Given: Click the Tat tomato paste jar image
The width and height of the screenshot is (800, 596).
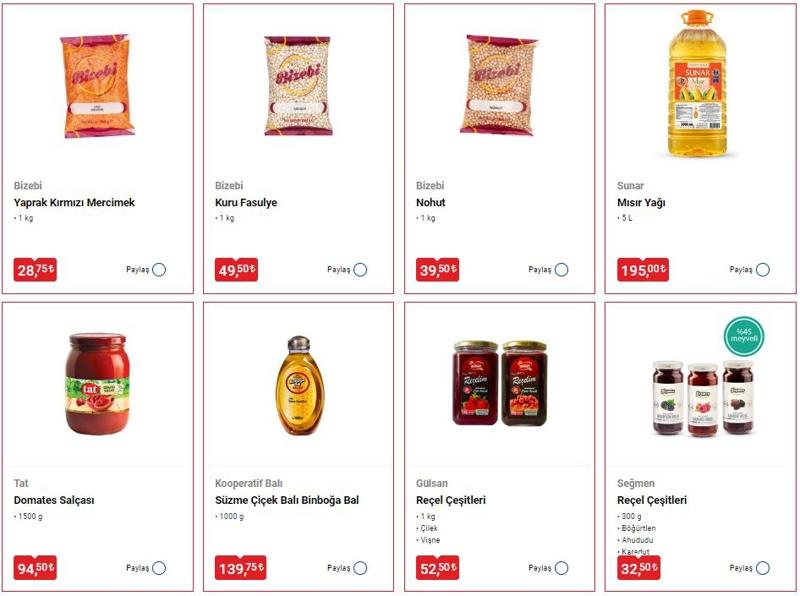Looking at the screenshot, I should click(x=97, y=384).
